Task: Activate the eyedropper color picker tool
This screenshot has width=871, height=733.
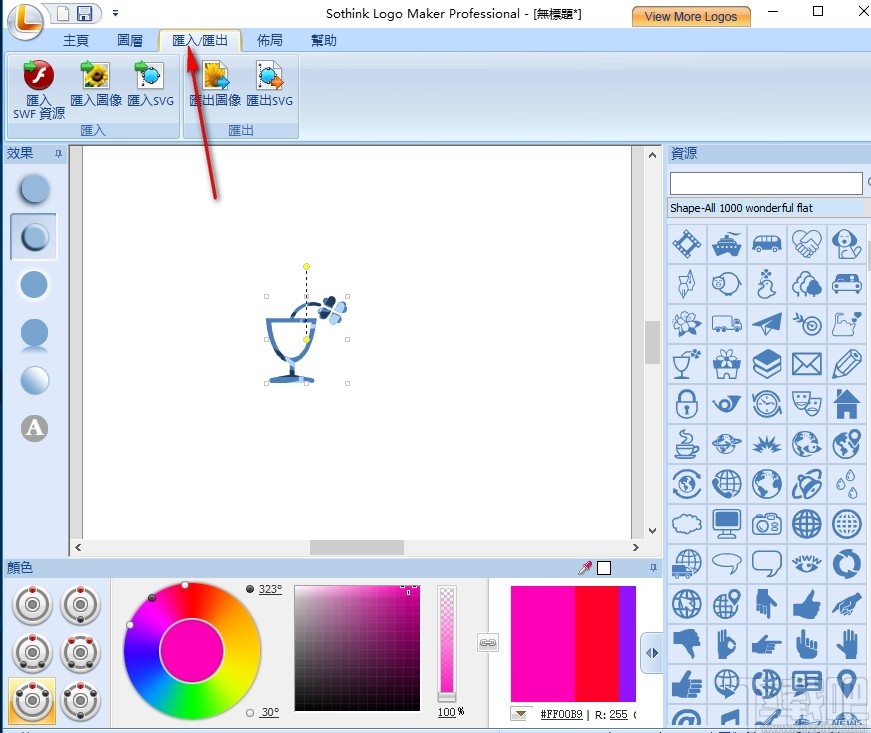Action: click(x=583, y=568)
